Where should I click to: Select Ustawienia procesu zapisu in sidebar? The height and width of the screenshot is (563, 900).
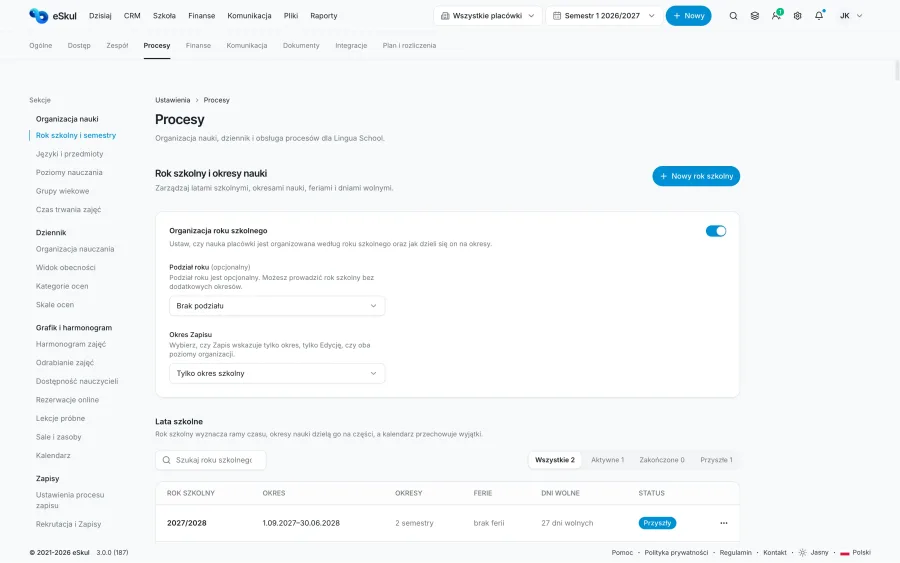70,500
